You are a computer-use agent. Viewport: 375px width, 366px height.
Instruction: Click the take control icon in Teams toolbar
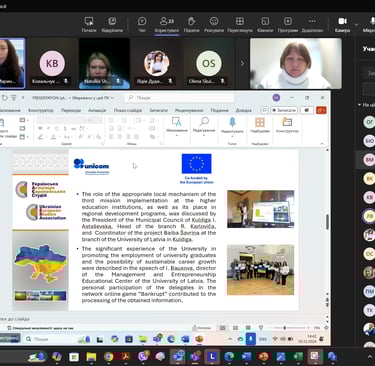point(89,25)
